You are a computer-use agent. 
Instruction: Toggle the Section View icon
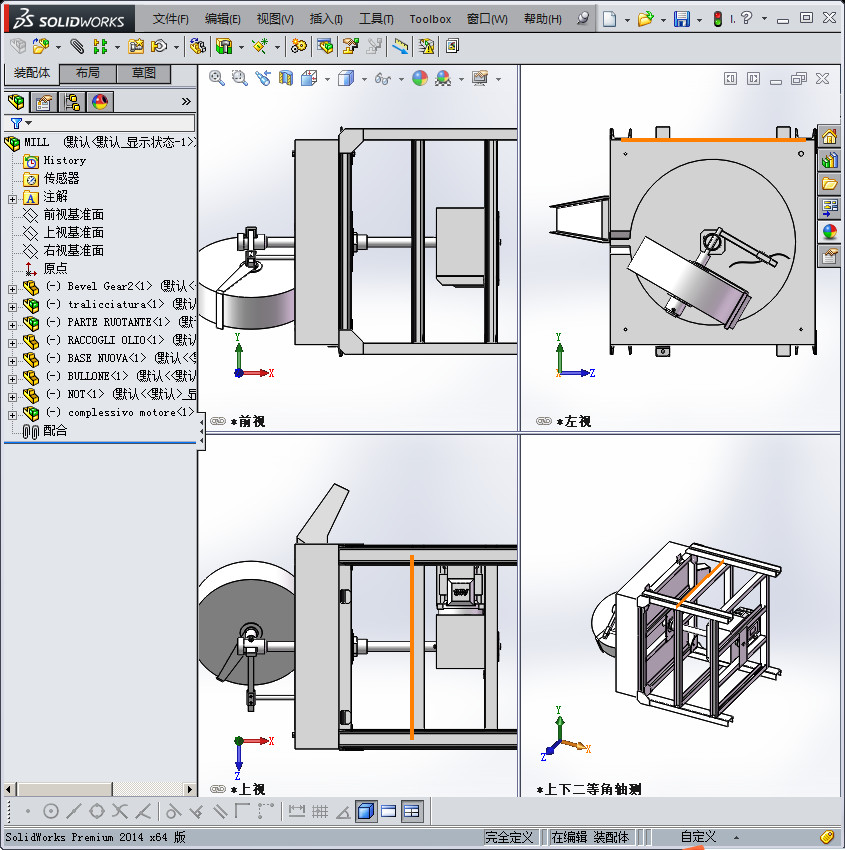click(x=286, y=79)
